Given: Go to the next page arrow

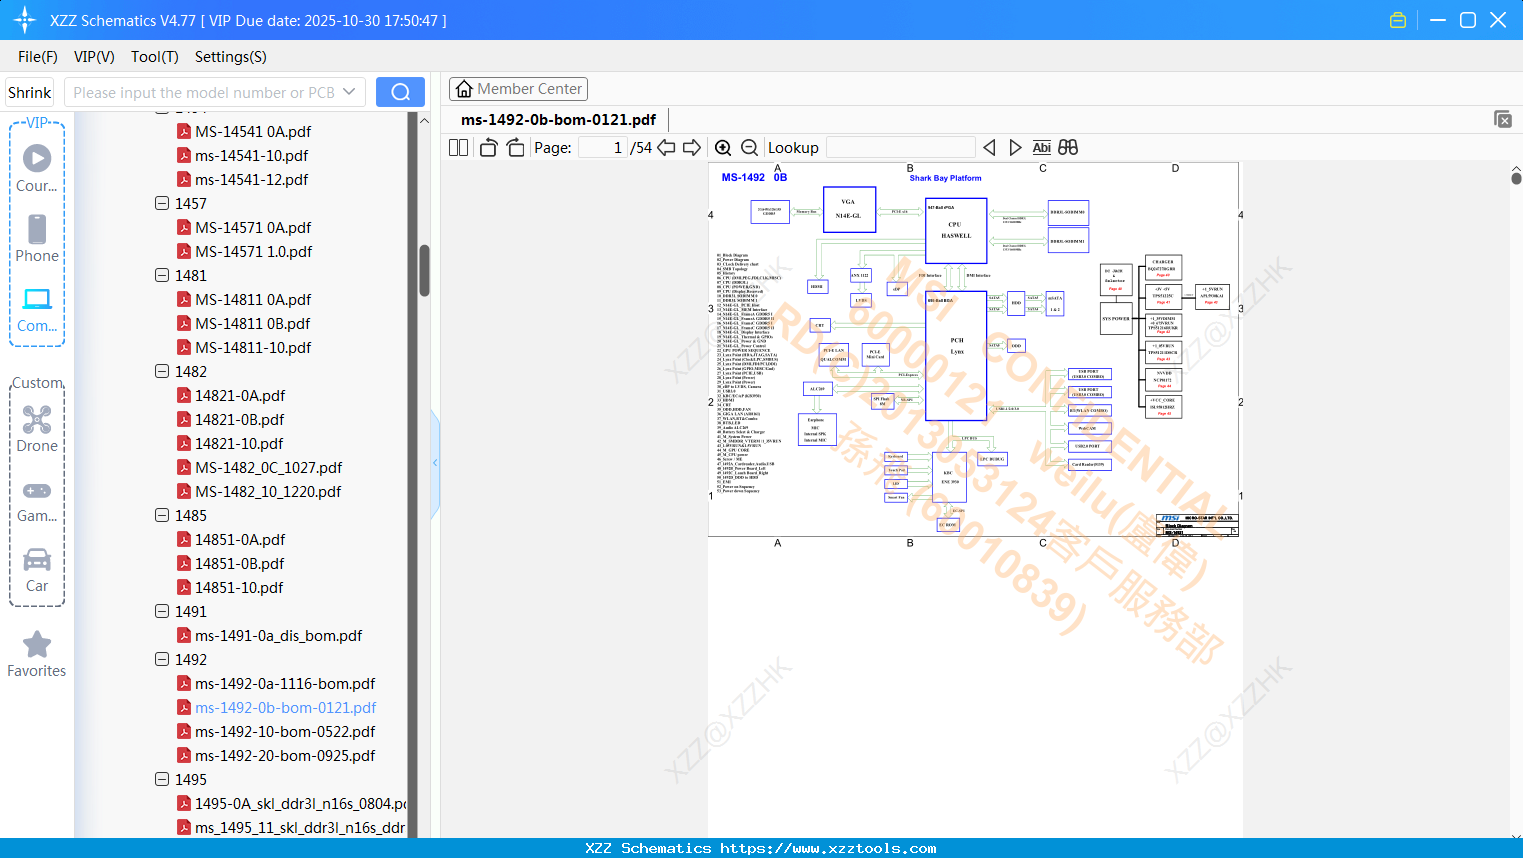Looking at the screenshot, I should click(x=691, y=147).
